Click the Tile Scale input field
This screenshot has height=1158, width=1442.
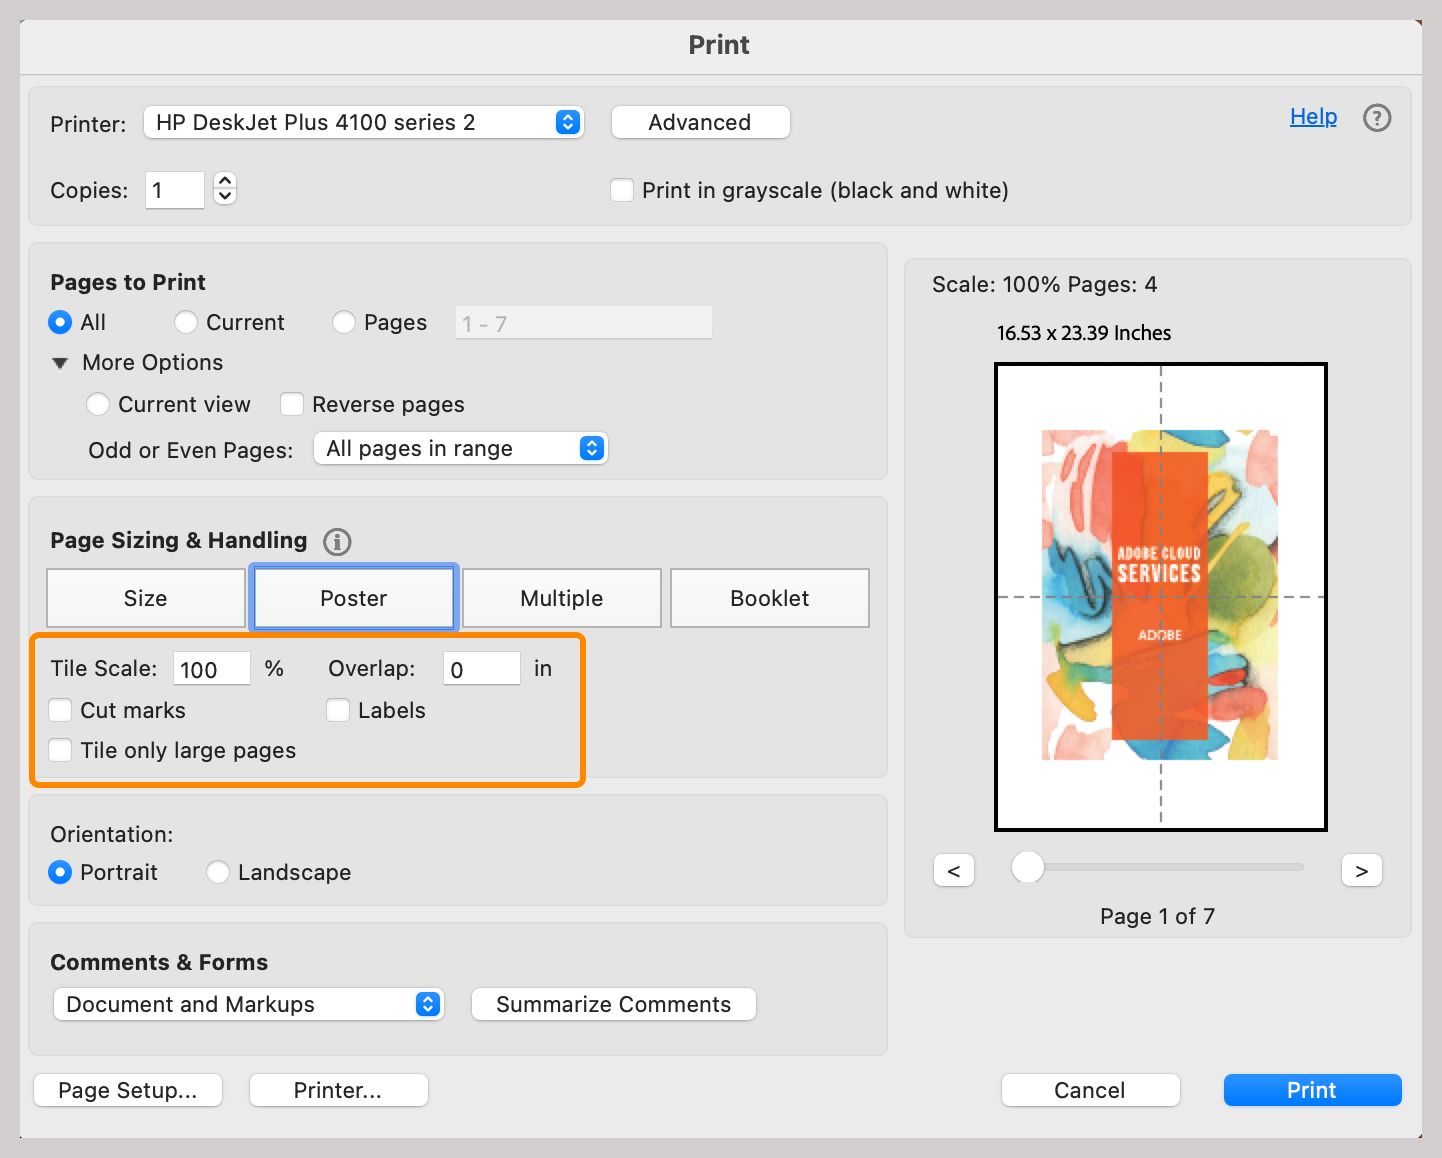(211, 669)
